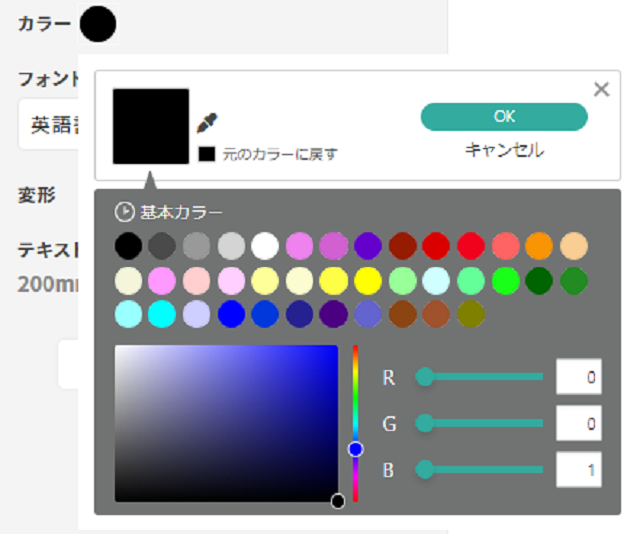Select the eyedropper color picker tool
Image resolution: width=640 pixels, height=534 pixels.
207,123
